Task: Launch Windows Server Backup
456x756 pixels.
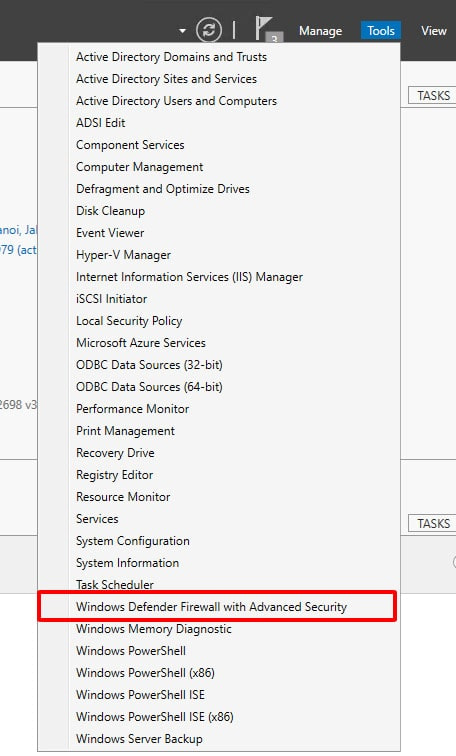Action: (x=219, y=739)
